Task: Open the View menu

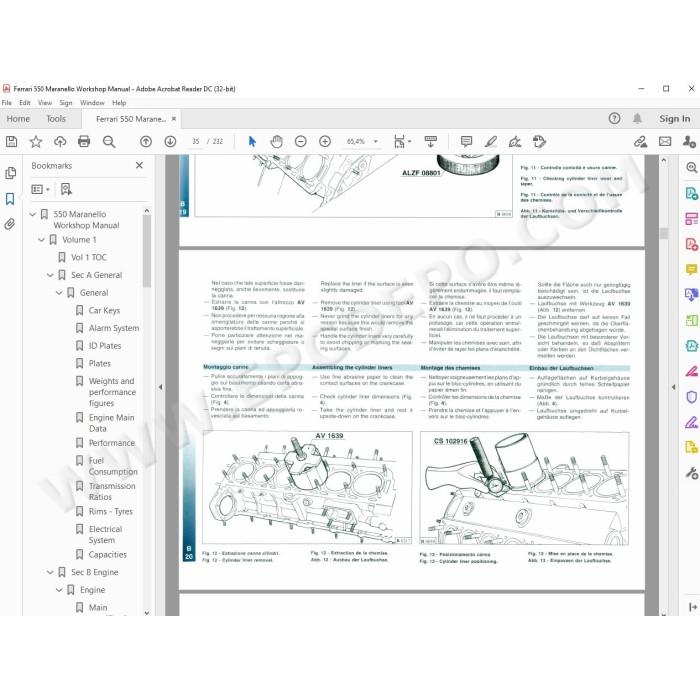Action: pos(45,103)
